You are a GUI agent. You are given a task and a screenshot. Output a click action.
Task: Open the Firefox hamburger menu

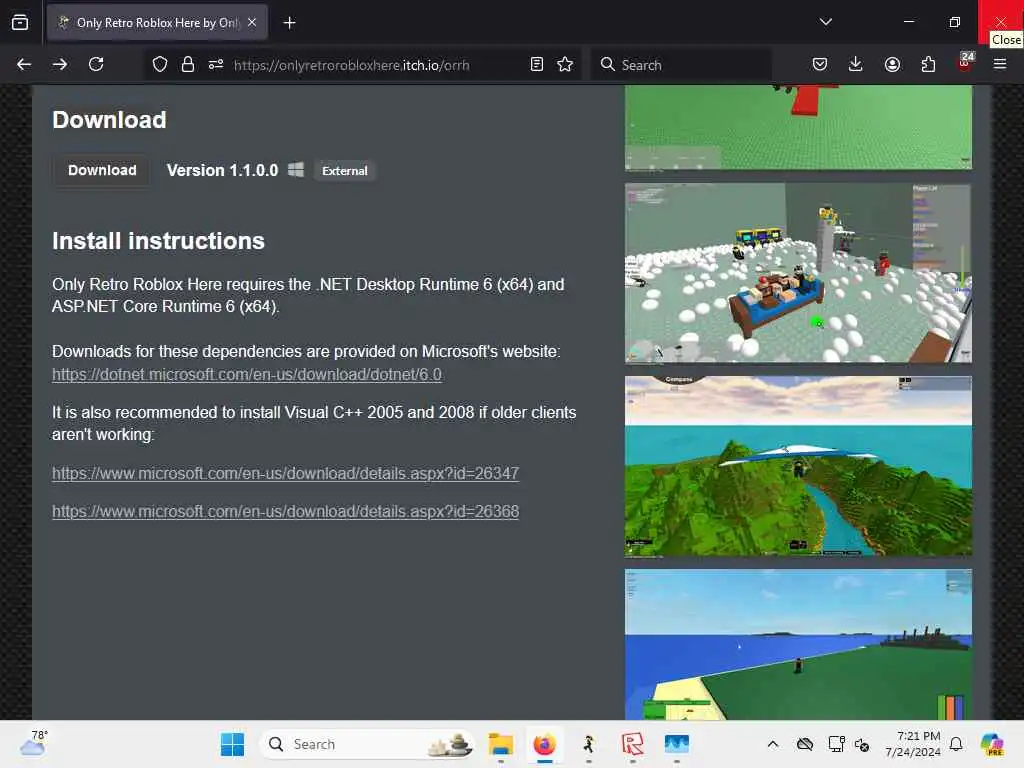coord(1000,64)
